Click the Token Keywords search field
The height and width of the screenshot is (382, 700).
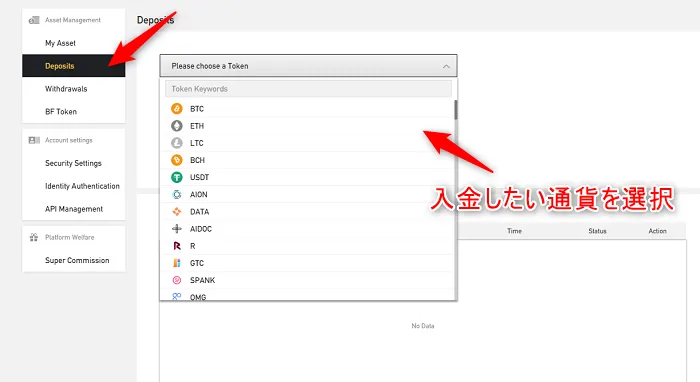click(308, 89)
